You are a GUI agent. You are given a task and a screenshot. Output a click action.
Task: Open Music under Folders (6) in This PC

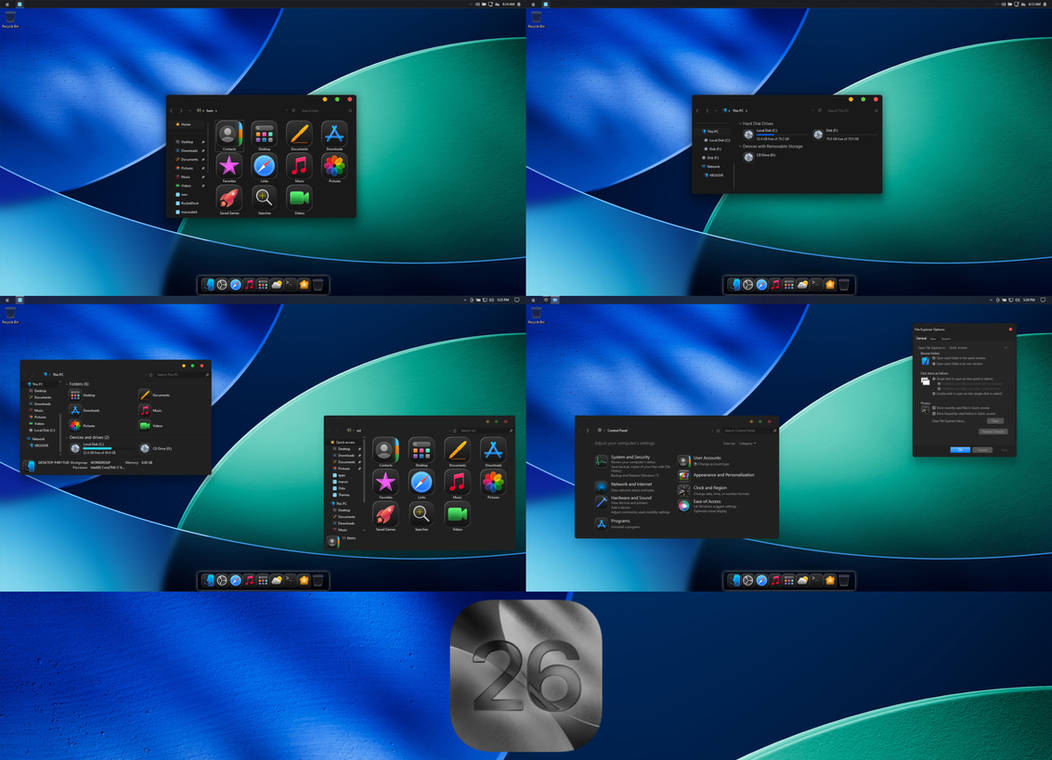[145, 410]
